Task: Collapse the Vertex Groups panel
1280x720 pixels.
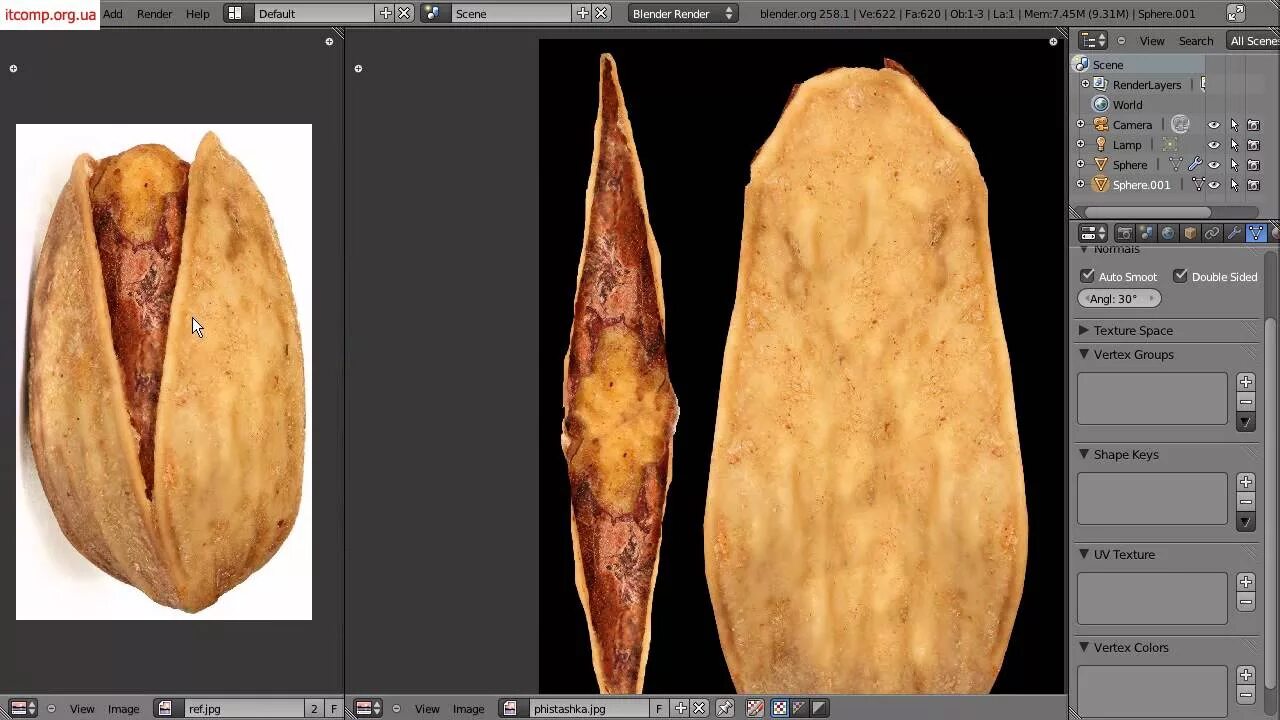Action: 1084,354
